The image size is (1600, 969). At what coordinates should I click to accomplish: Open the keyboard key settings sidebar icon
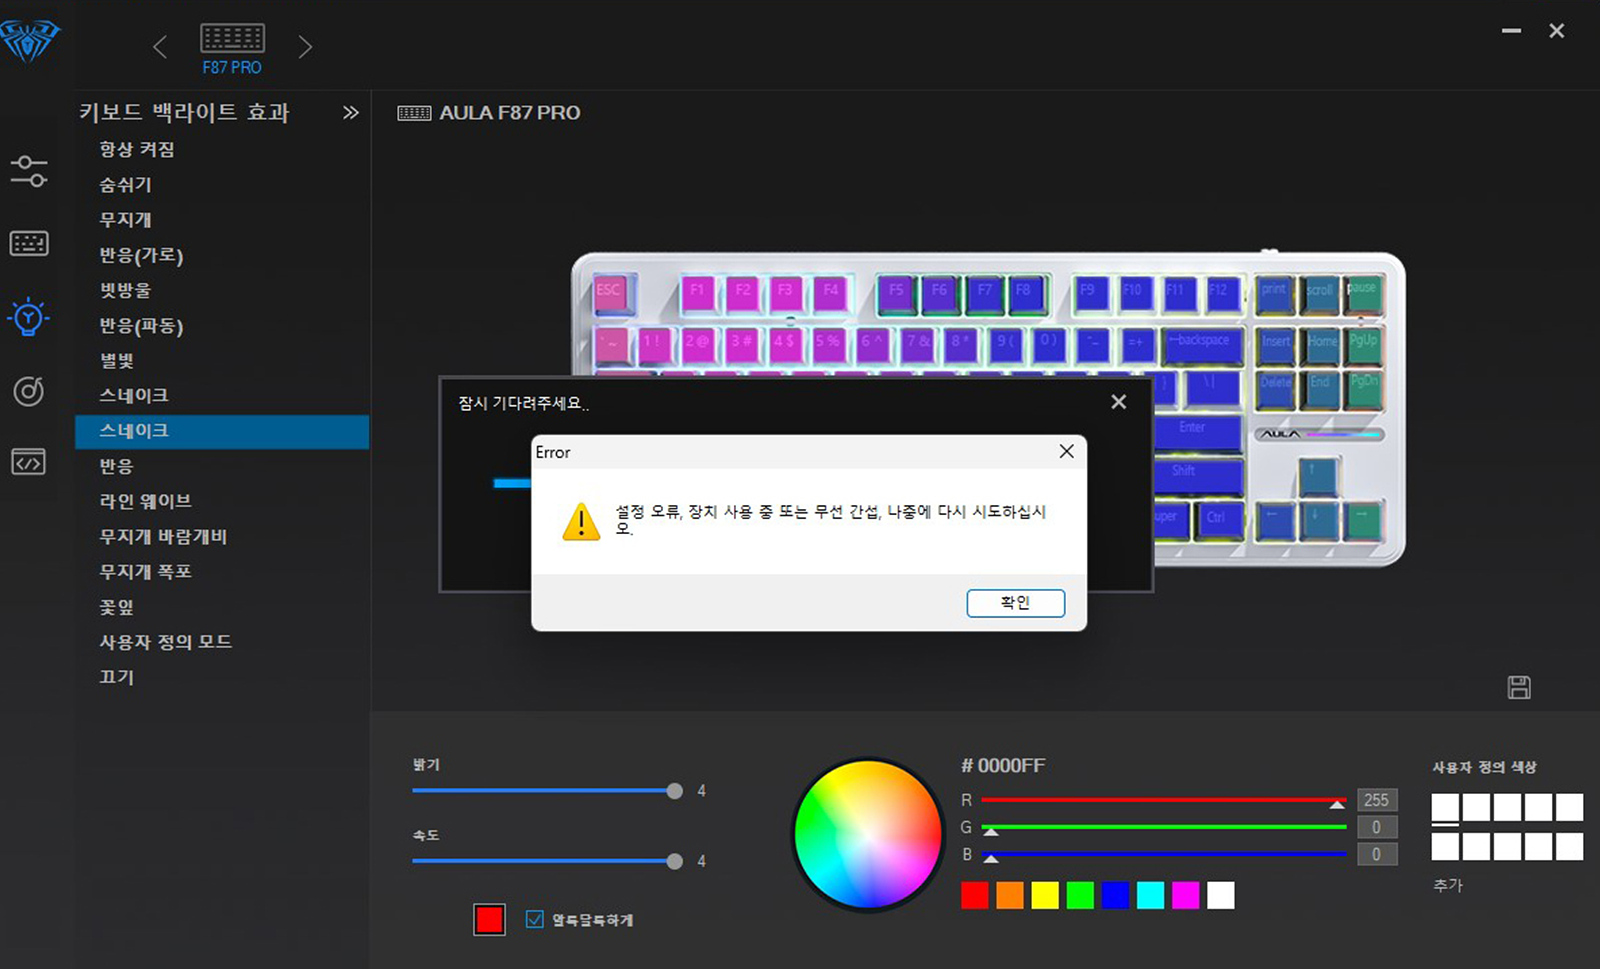point(29,243)
